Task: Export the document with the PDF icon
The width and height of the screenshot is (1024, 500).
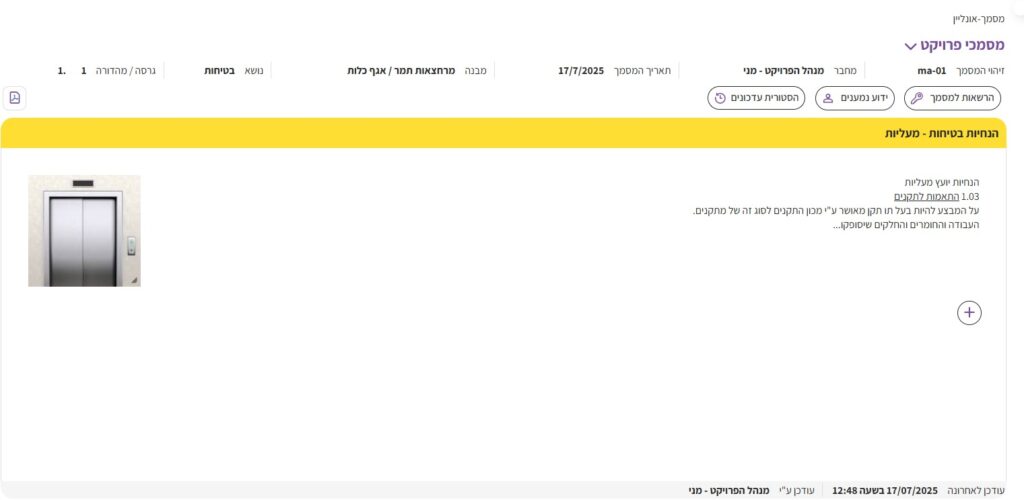Action: [x=14, y=97]
